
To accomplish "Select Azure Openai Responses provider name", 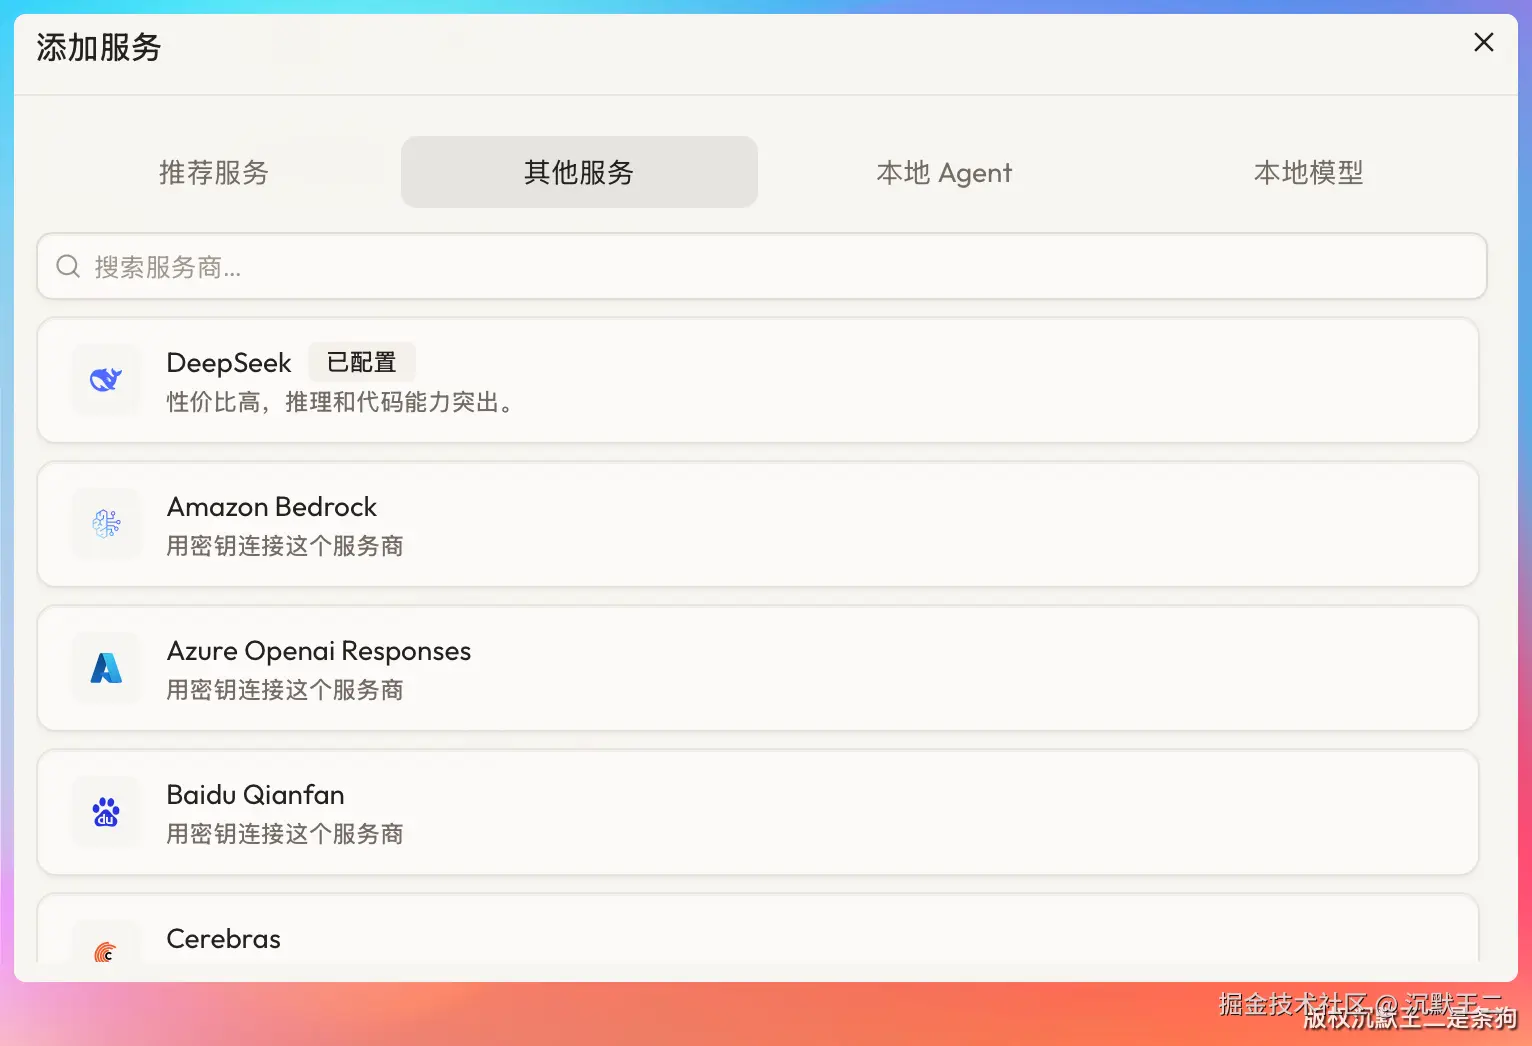I will pyautogui.click(x=319, y=651).
